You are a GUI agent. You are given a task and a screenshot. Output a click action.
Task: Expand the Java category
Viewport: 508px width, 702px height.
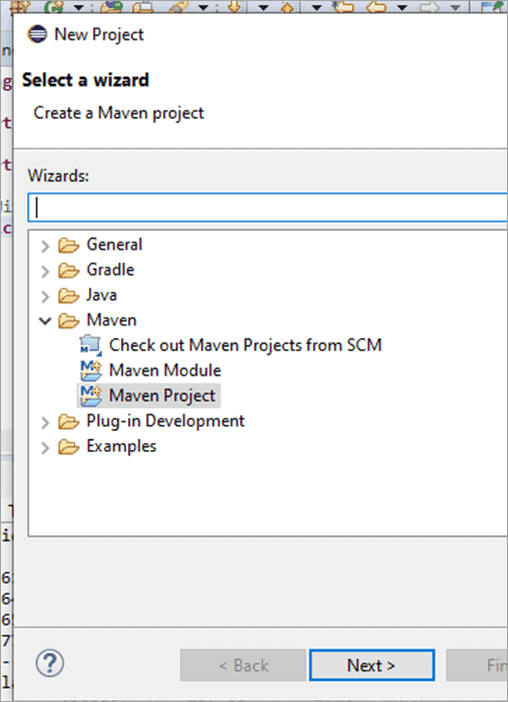45,296
